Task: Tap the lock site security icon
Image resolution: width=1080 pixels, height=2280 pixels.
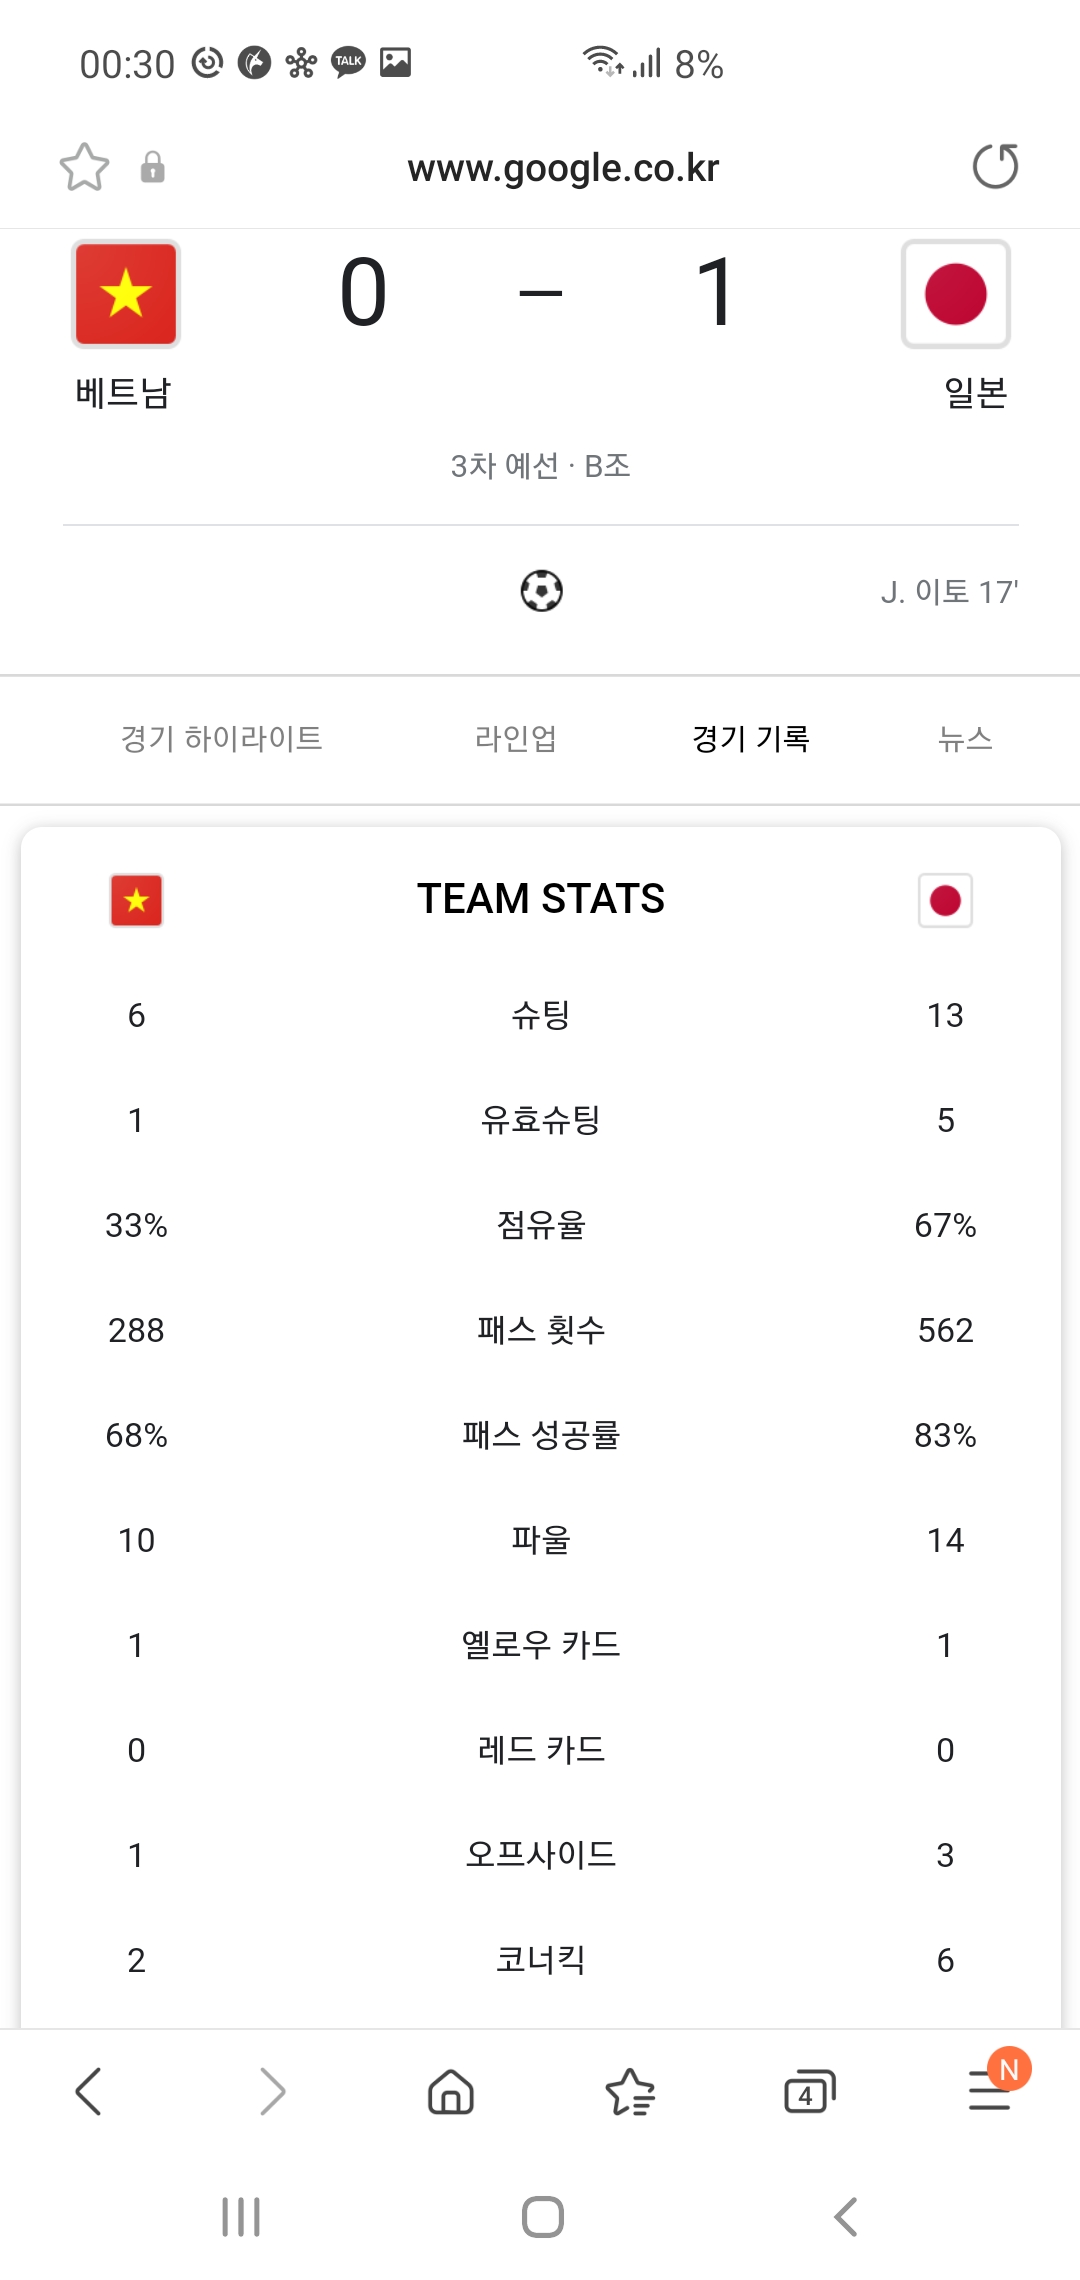Action: click(x=152, y=167)
